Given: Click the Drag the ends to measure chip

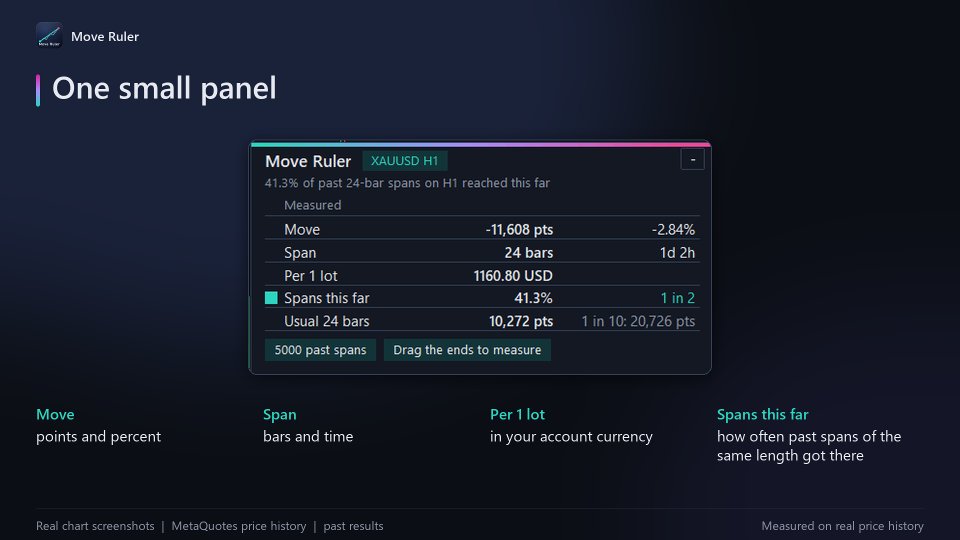Looking at the screenshot, I should tap(467, 350).
